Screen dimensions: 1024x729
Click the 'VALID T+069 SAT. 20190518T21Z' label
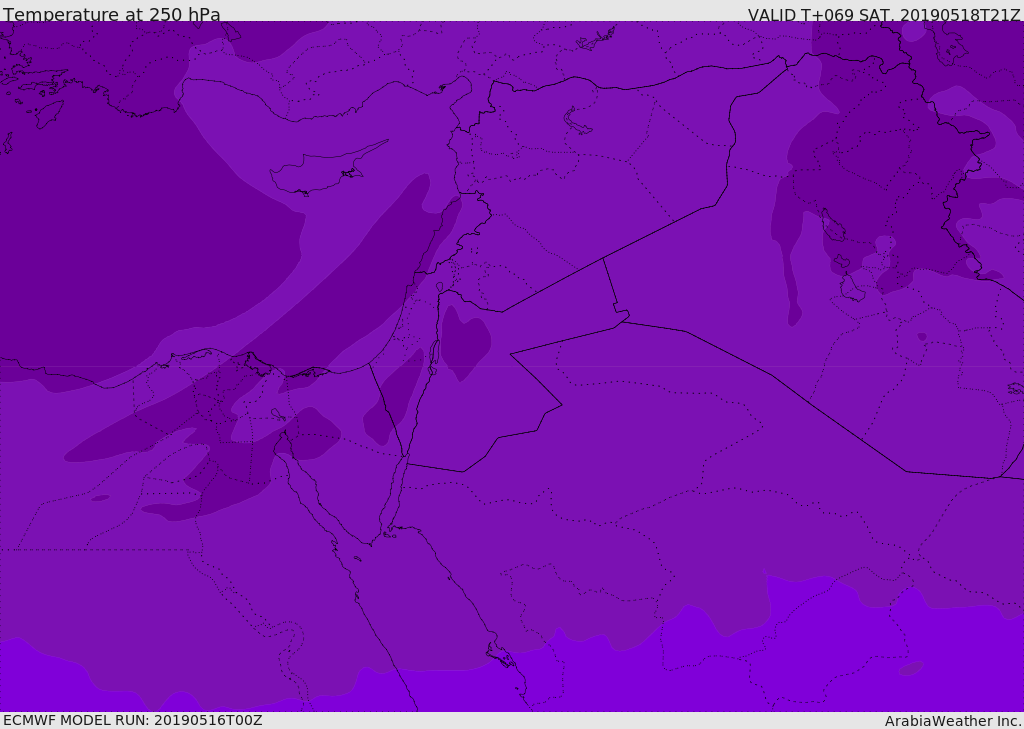(884, 15)
